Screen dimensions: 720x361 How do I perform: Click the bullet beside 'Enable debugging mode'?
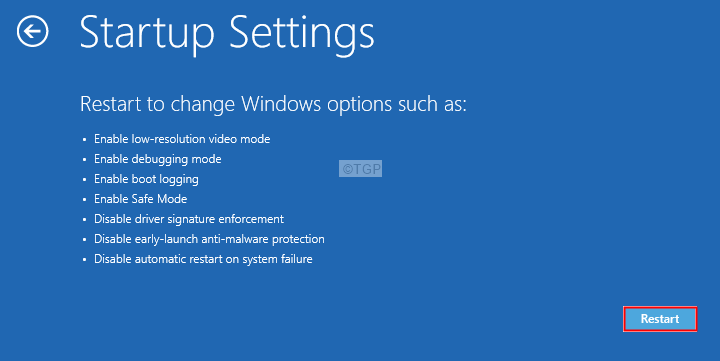click(x=84, y=160)
